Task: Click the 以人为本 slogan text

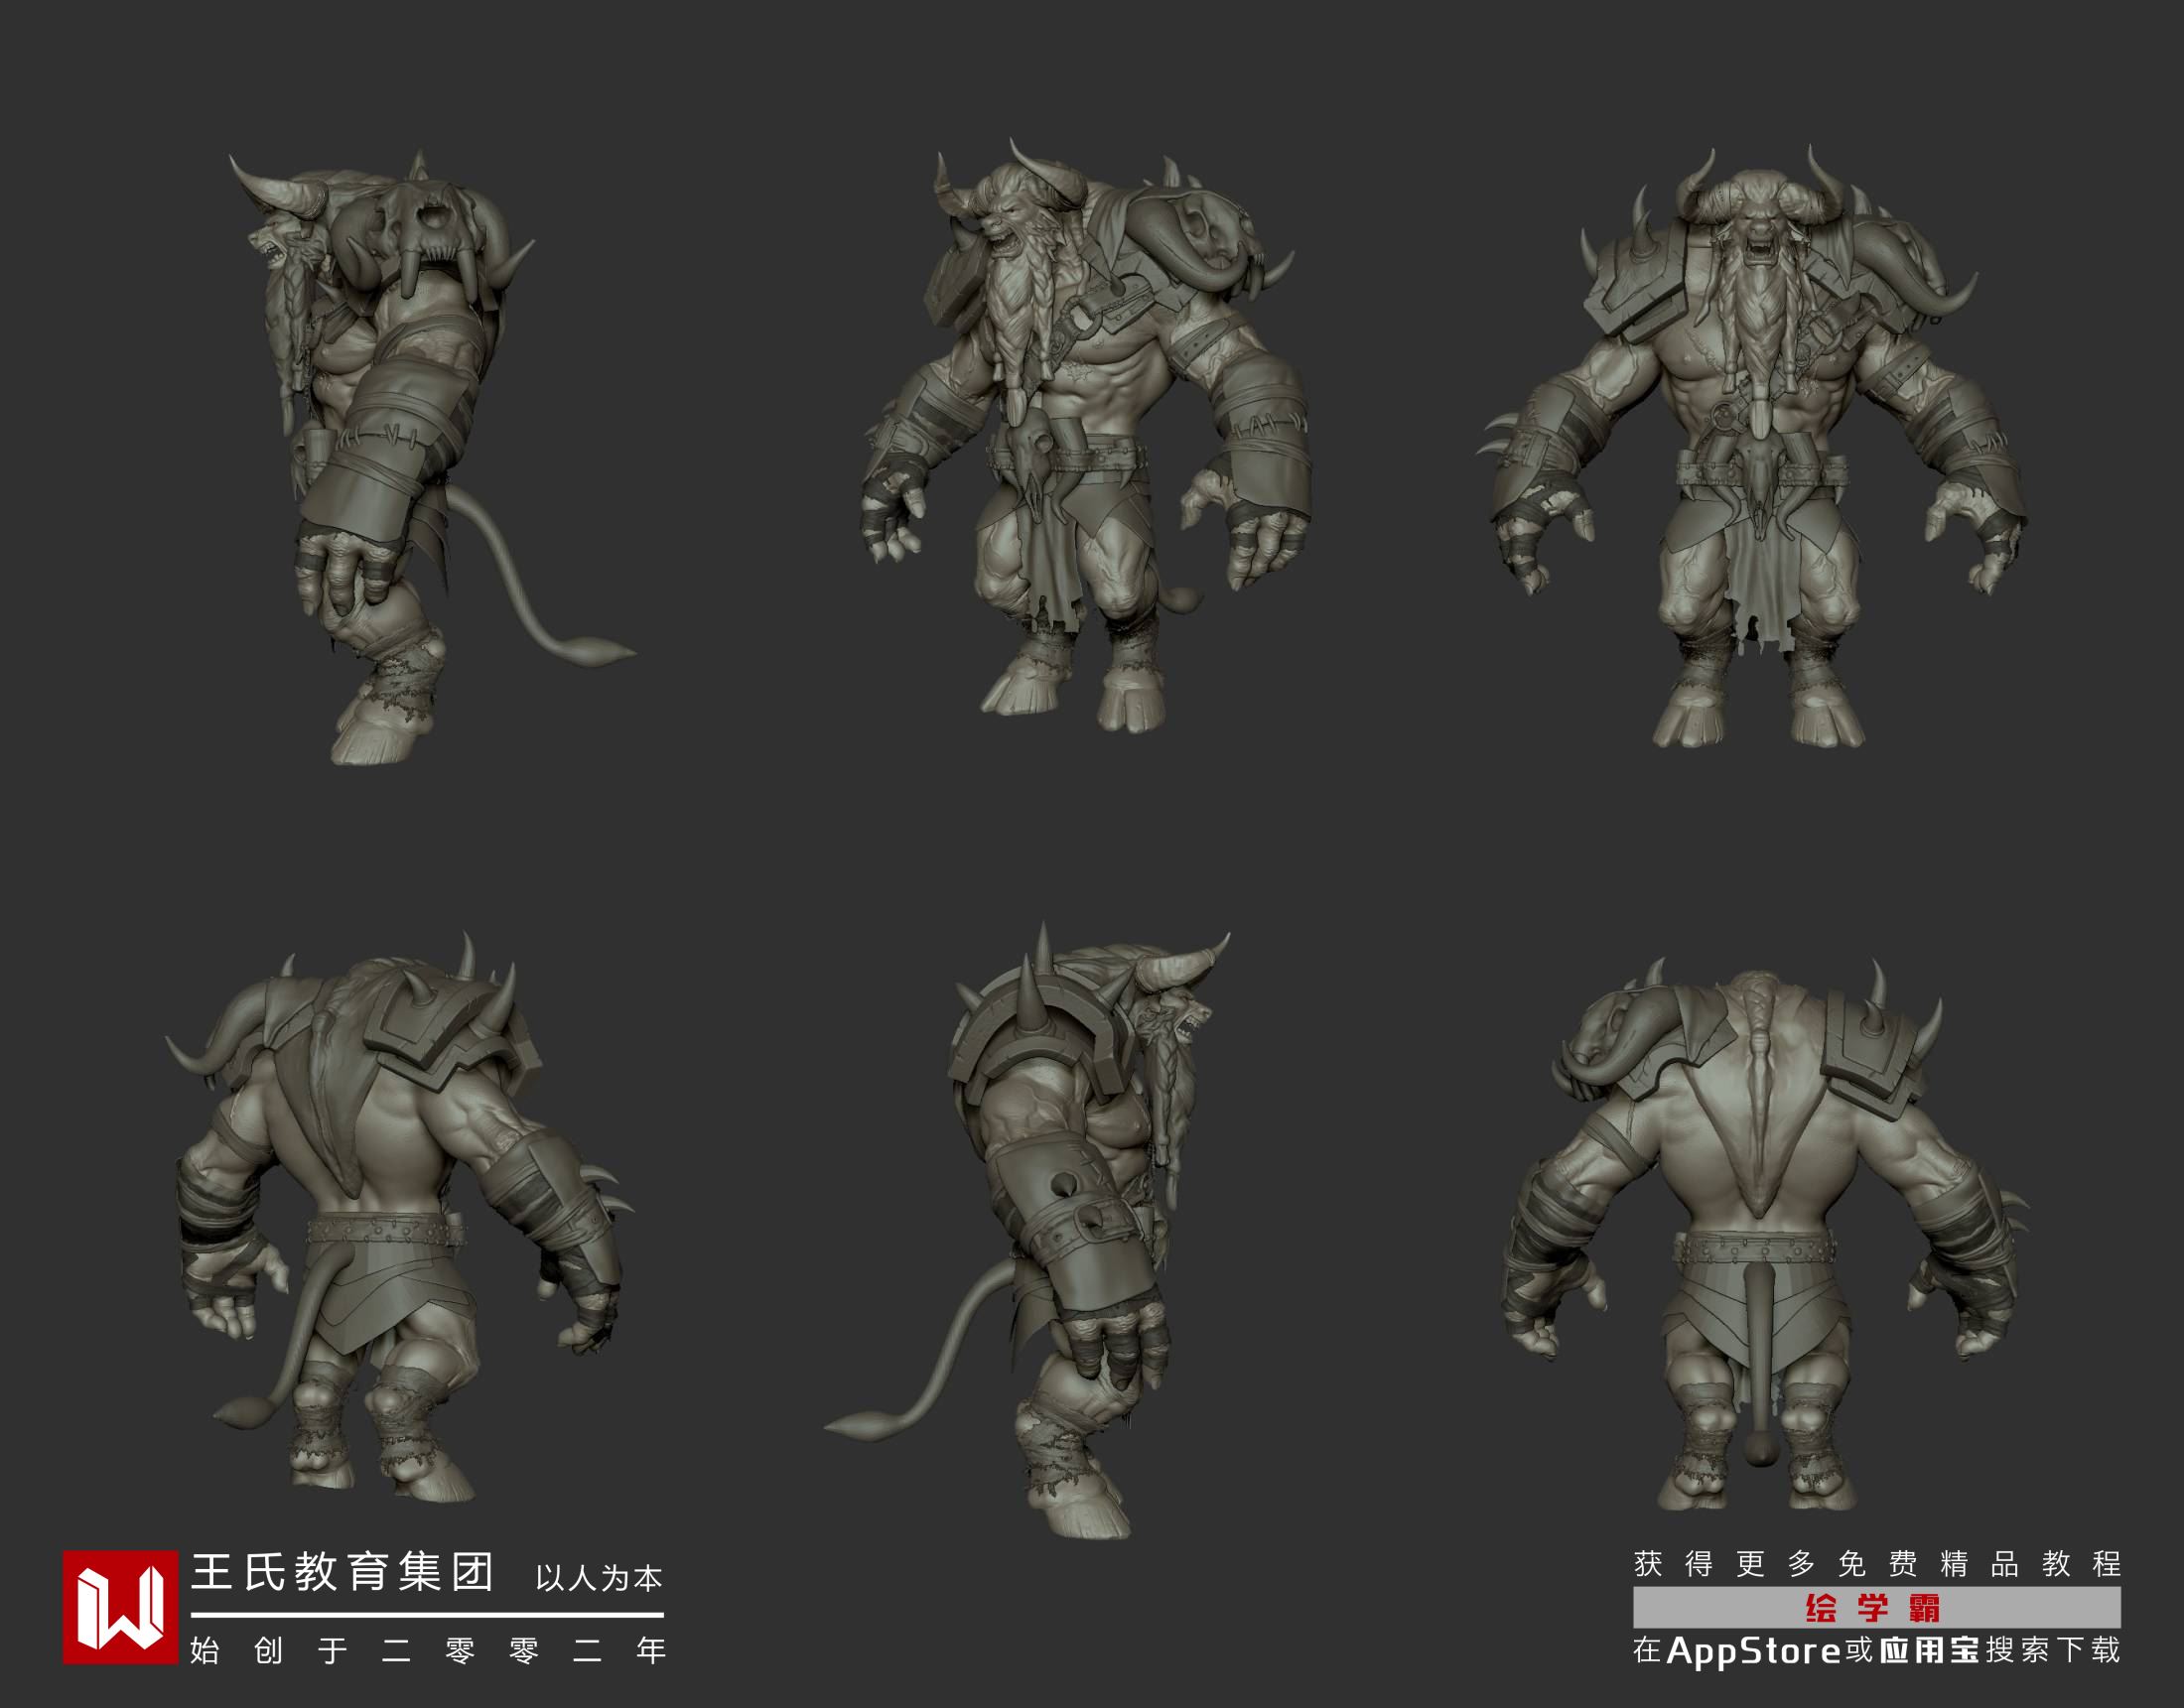Action: 599,1578
